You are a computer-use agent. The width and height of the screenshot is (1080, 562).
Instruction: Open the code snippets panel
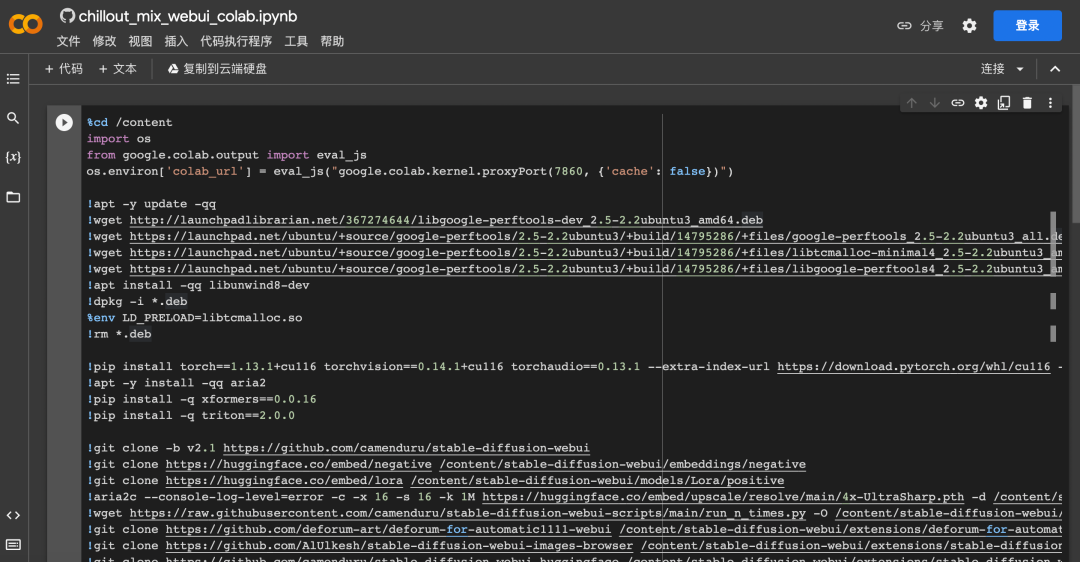click(x=13, y=515)
